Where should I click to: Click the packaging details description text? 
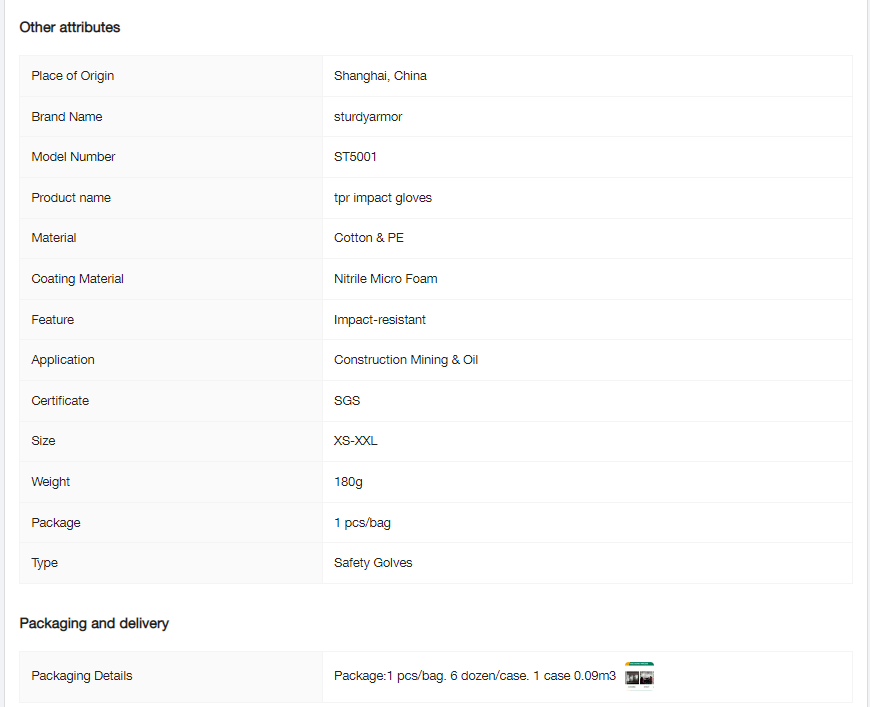point(474,676)
